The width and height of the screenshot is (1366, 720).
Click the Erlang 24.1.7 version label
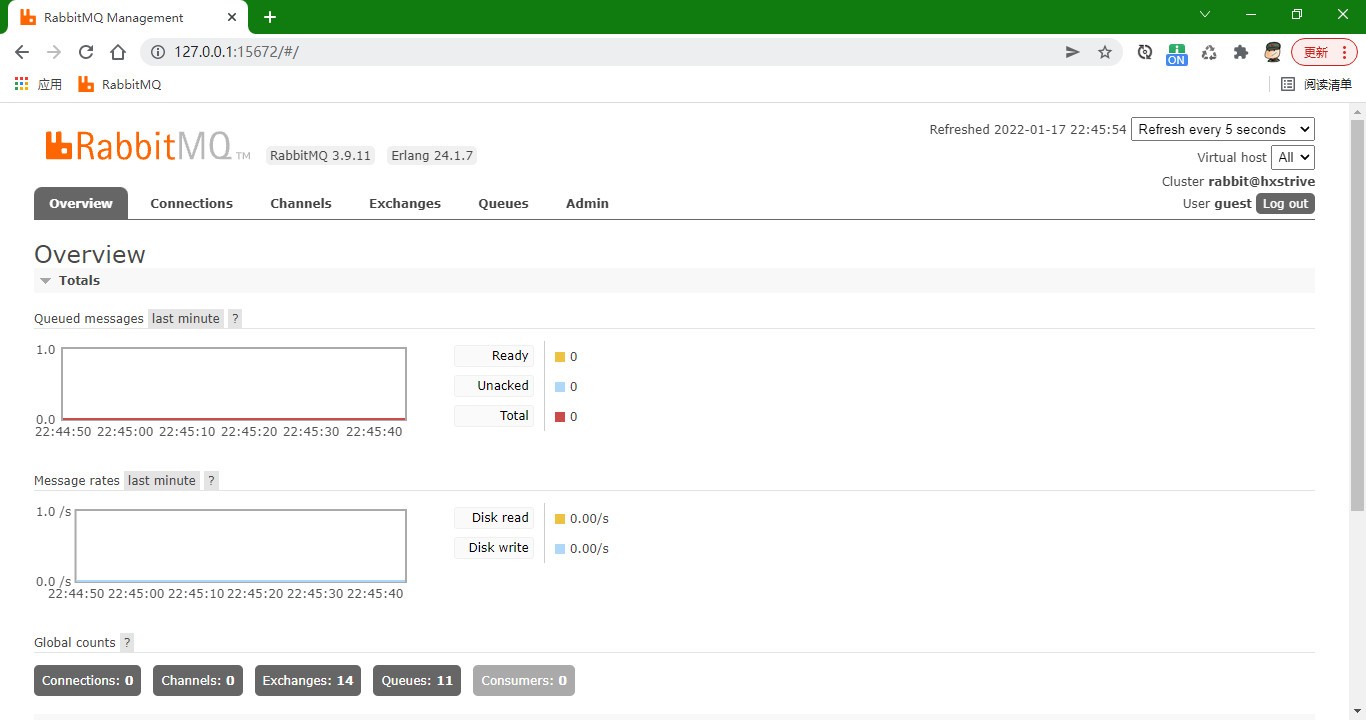[x=432, y=155]
